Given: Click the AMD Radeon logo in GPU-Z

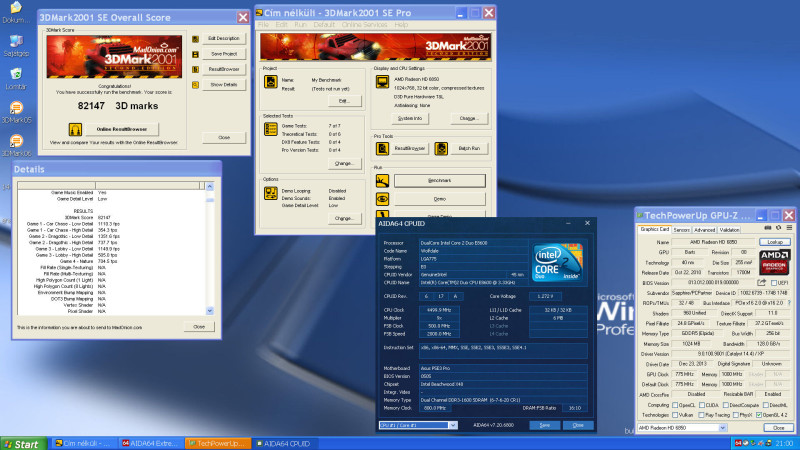Looking at the screenshot, I should [774, 262].
